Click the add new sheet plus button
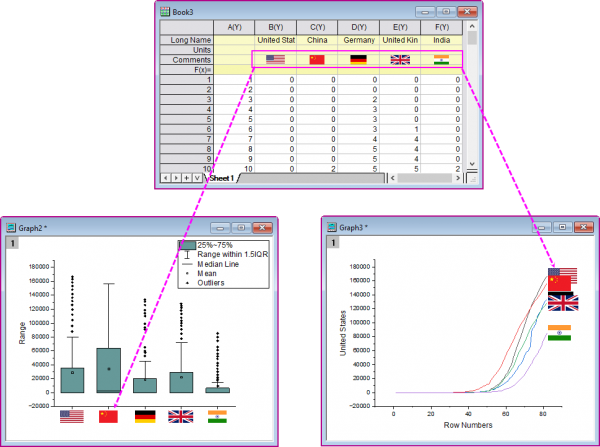Viewport: 600px width, 447px height. tap(185, 178)
